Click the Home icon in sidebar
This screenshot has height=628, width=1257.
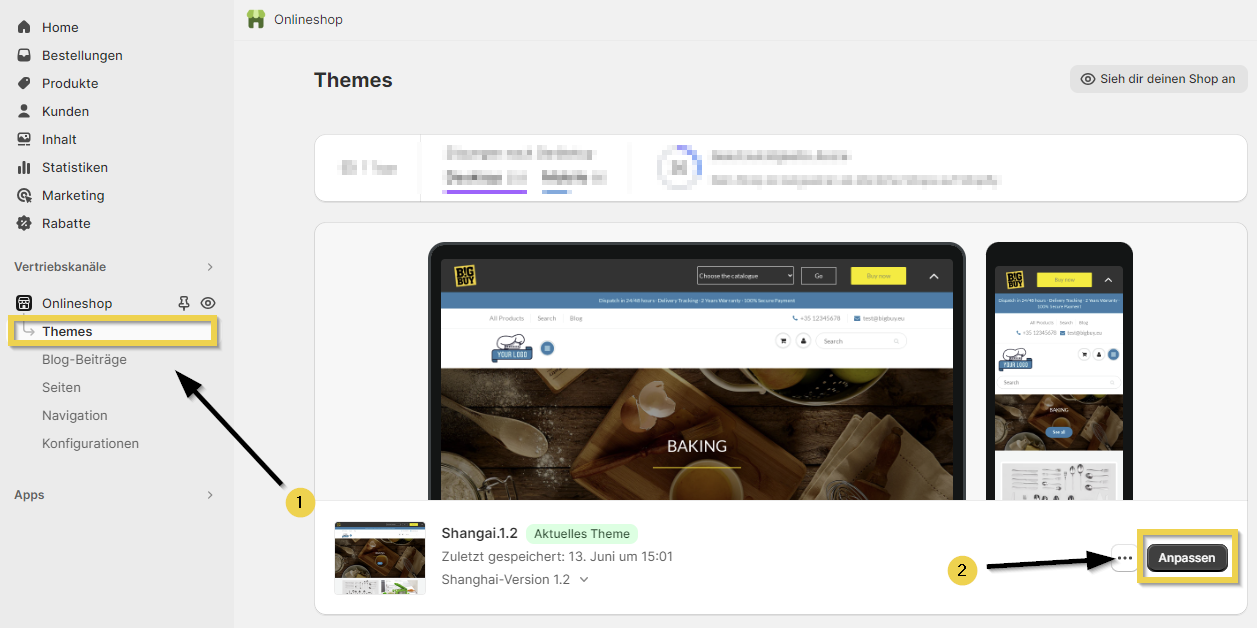click(x=24, y=27)
